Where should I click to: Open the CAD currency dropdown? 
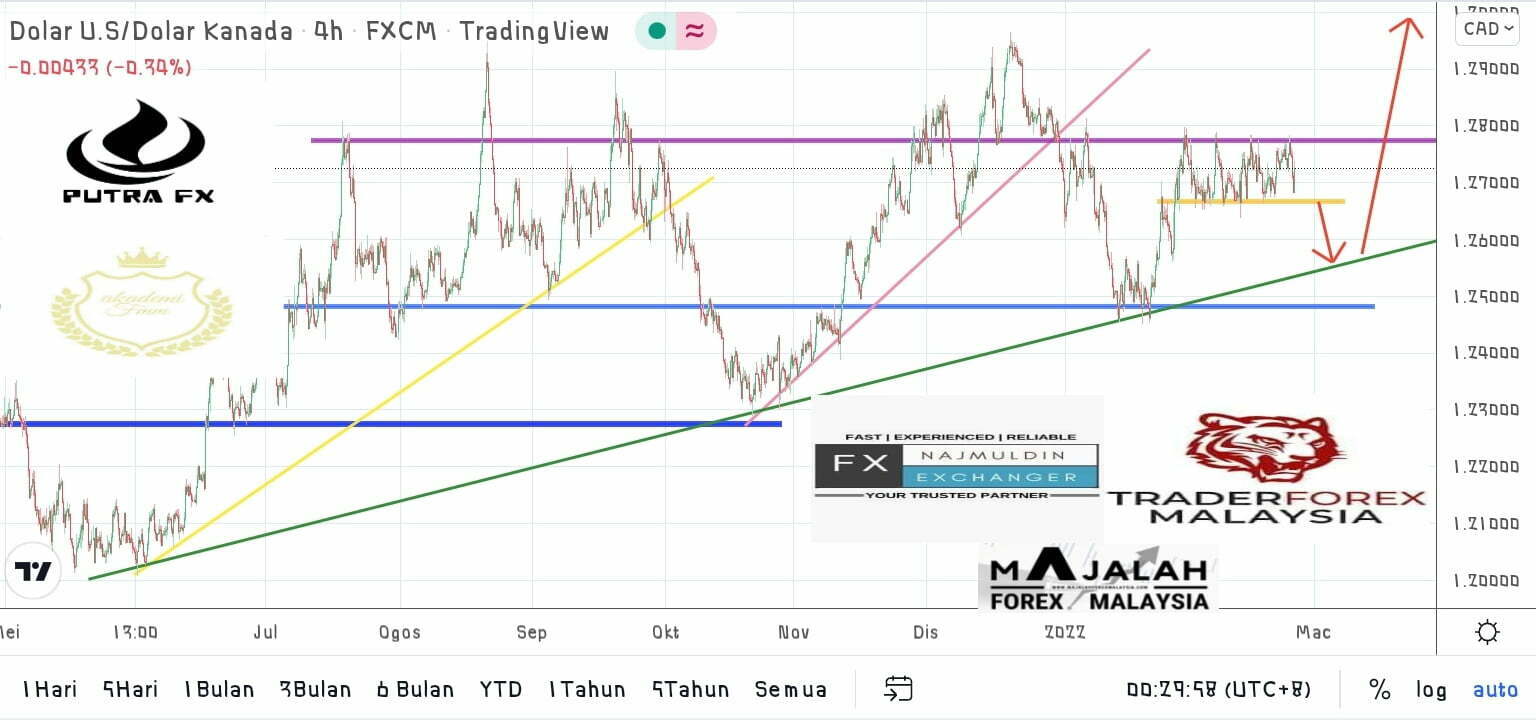point(1487,28)
